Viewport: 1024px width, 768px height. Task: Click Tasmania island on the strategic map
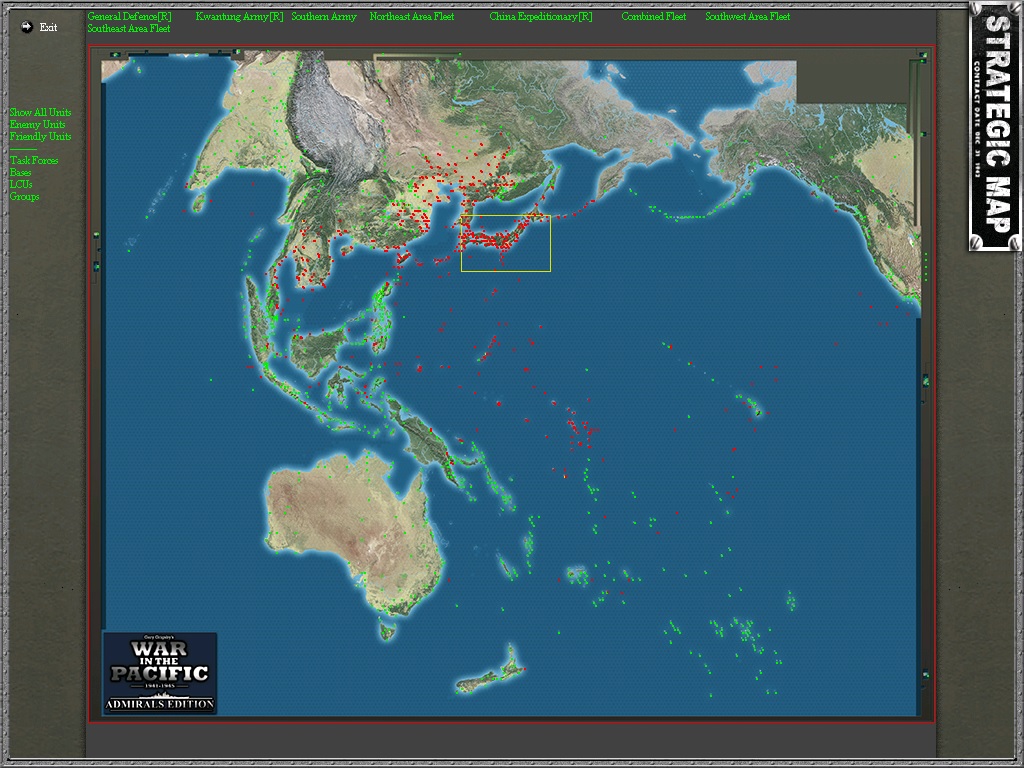[388, 631]
